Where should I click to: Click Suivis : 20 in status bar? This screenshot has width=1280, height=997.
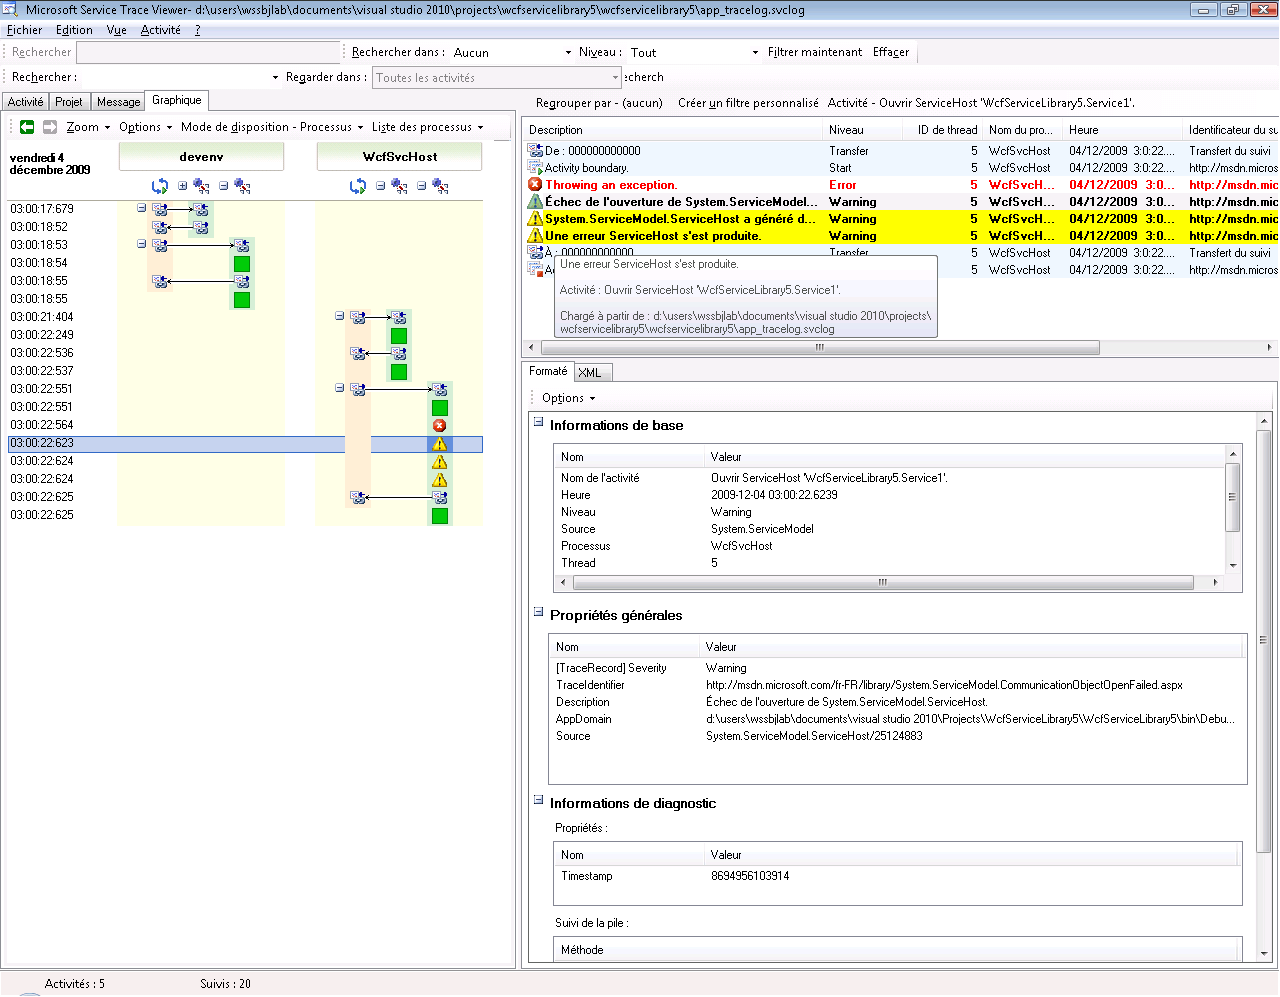(225, 984)
